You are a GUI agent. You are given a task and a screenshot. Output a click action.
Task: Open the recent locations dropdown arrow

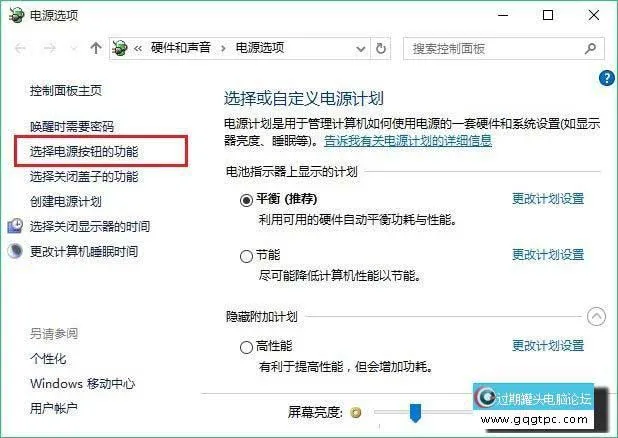[73, 48]
